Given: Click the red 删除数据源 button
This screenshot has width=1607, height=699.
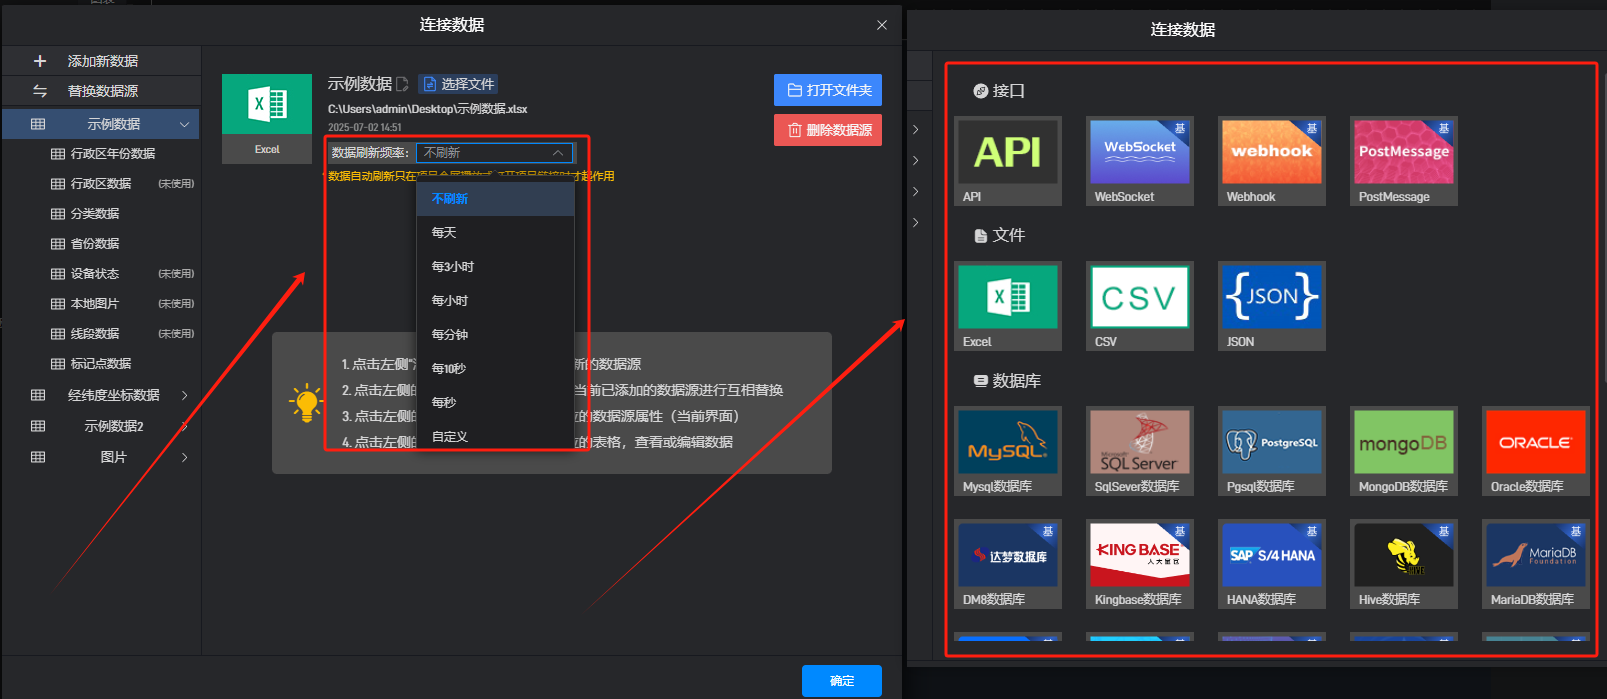Looking at the screenshot, I should [828, 130].
